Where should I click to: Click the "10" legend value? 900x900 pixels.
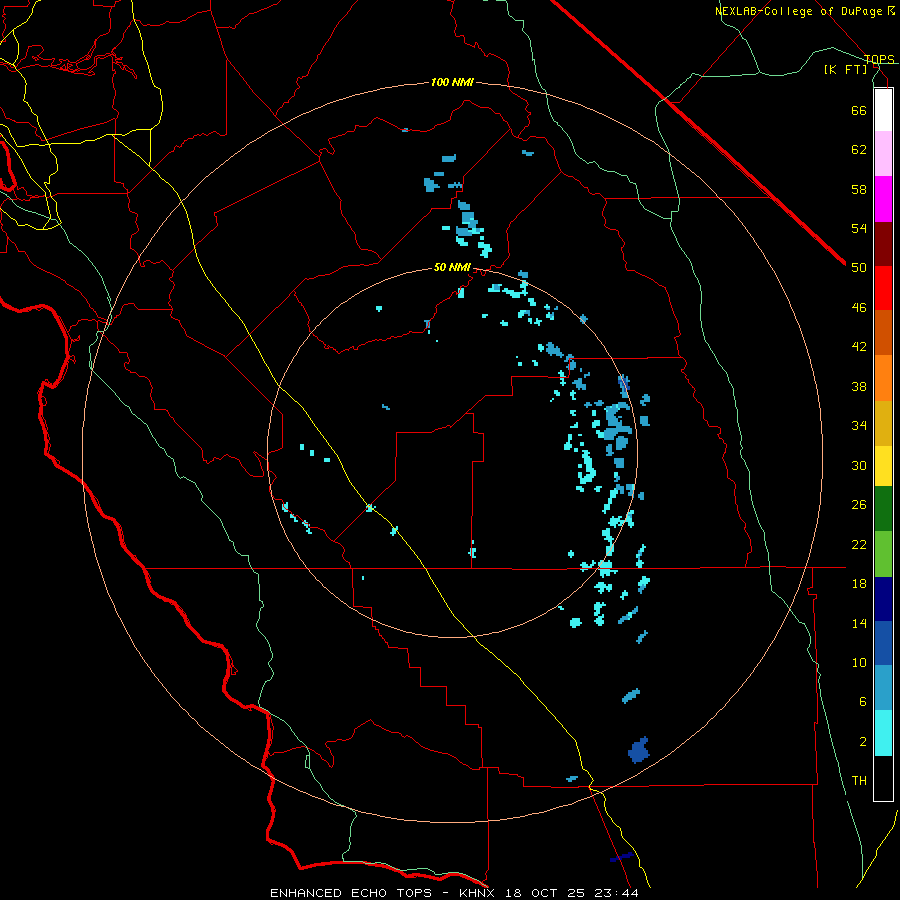point(859,663)
